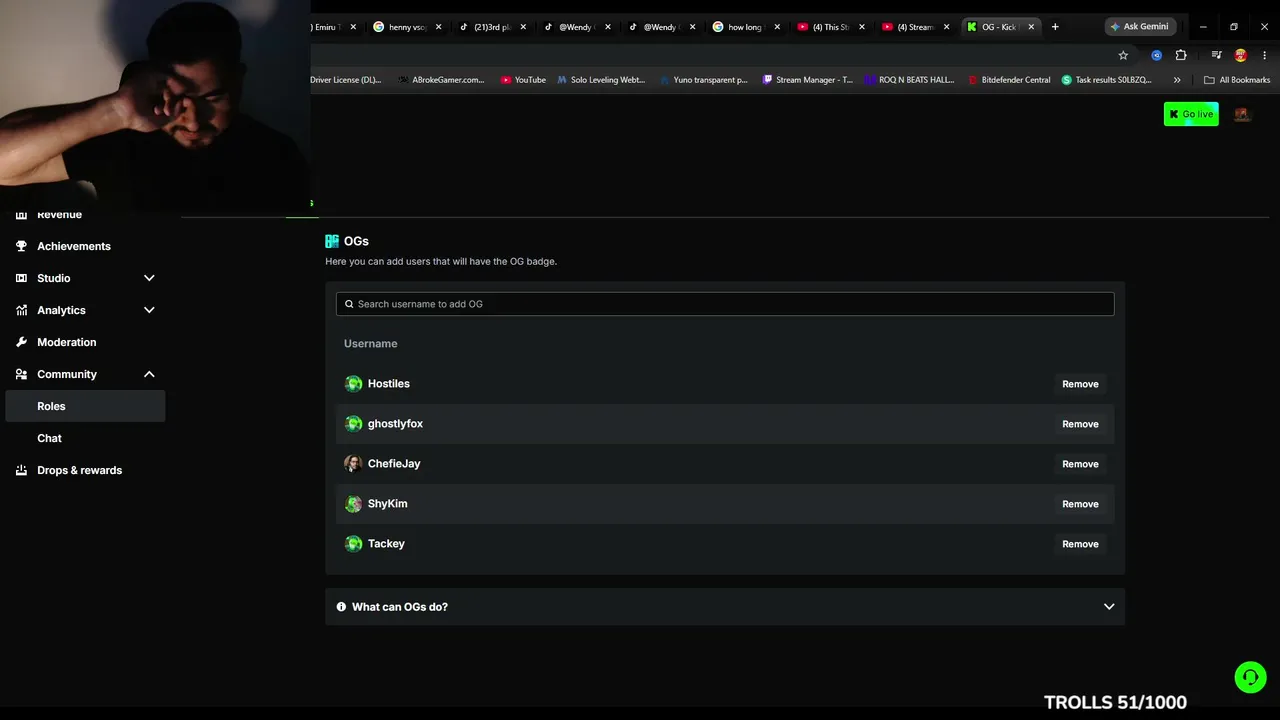The image size is (1280, 720).
Task: Click Hostiles avatar icon
Action: [x=353, y=384]
